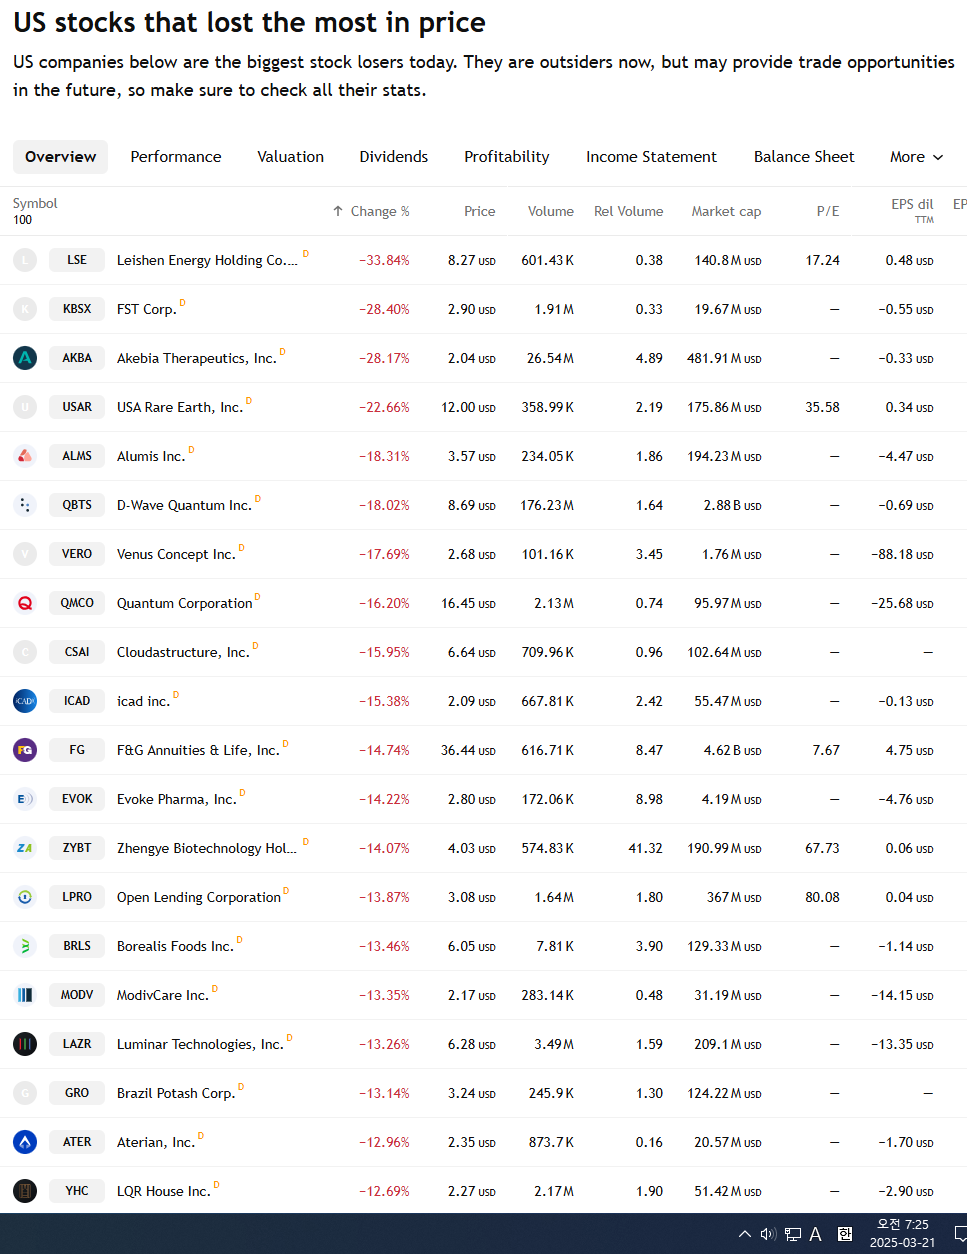Open the USA Rare Earth, Inc. link
The height and width of the screenshot is (1254, 967).
pyautogui.click(x=180, y=407)
